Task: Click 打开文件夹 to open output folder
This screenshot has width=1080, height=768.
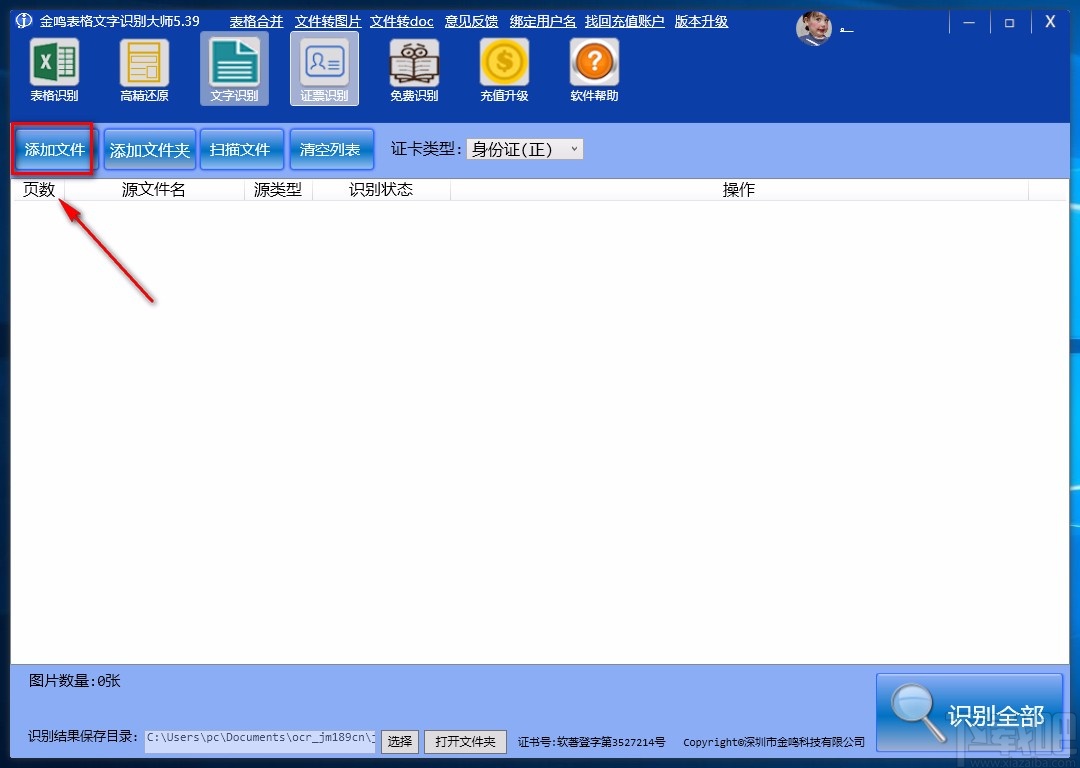Action: pos(465,742)
